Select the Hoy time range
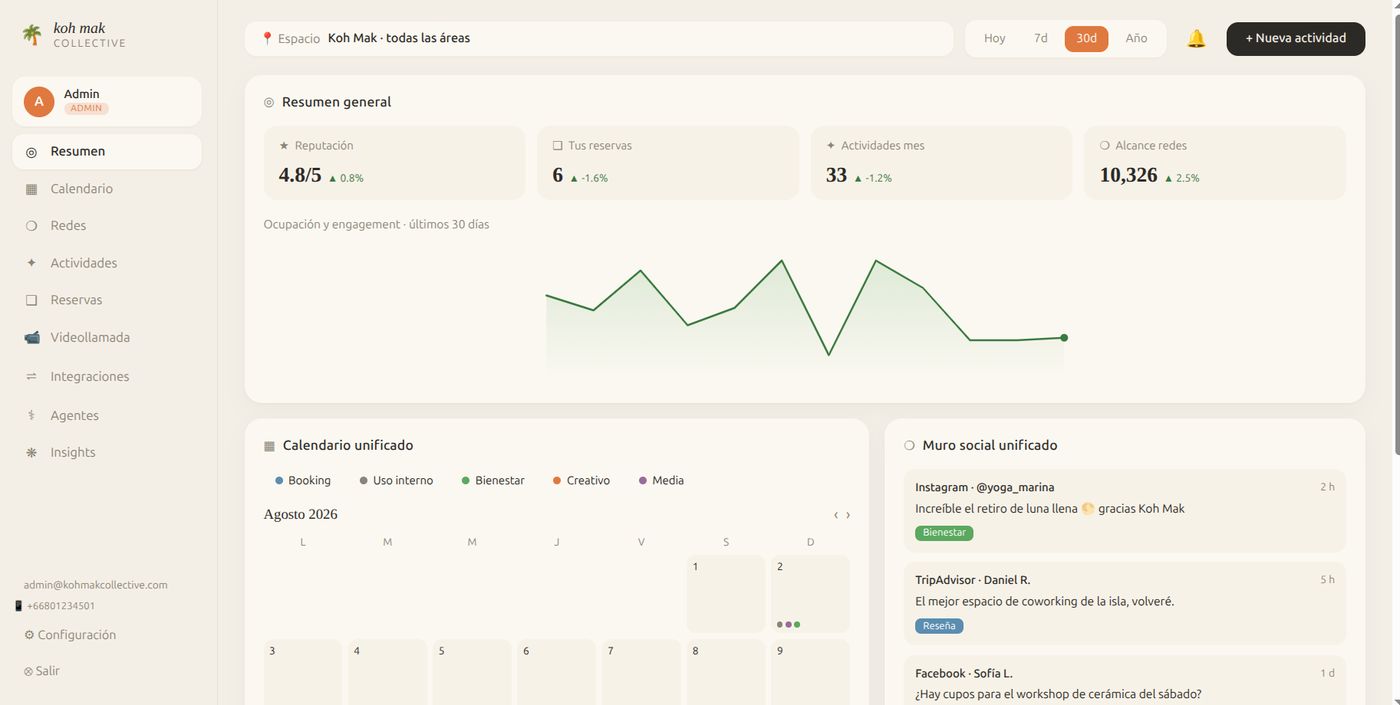Image resolution: width=1400 pixels, height=705 pixels. [x=995, y=39]
